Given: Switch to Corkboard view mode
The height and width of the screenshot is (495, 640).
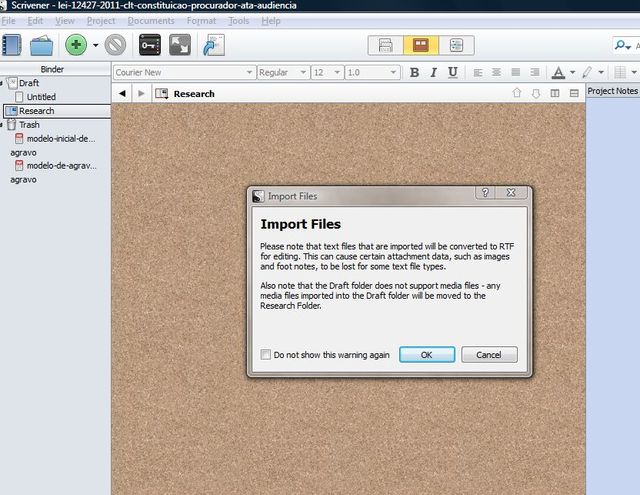Looking at the screenshot, I should 421,45.
